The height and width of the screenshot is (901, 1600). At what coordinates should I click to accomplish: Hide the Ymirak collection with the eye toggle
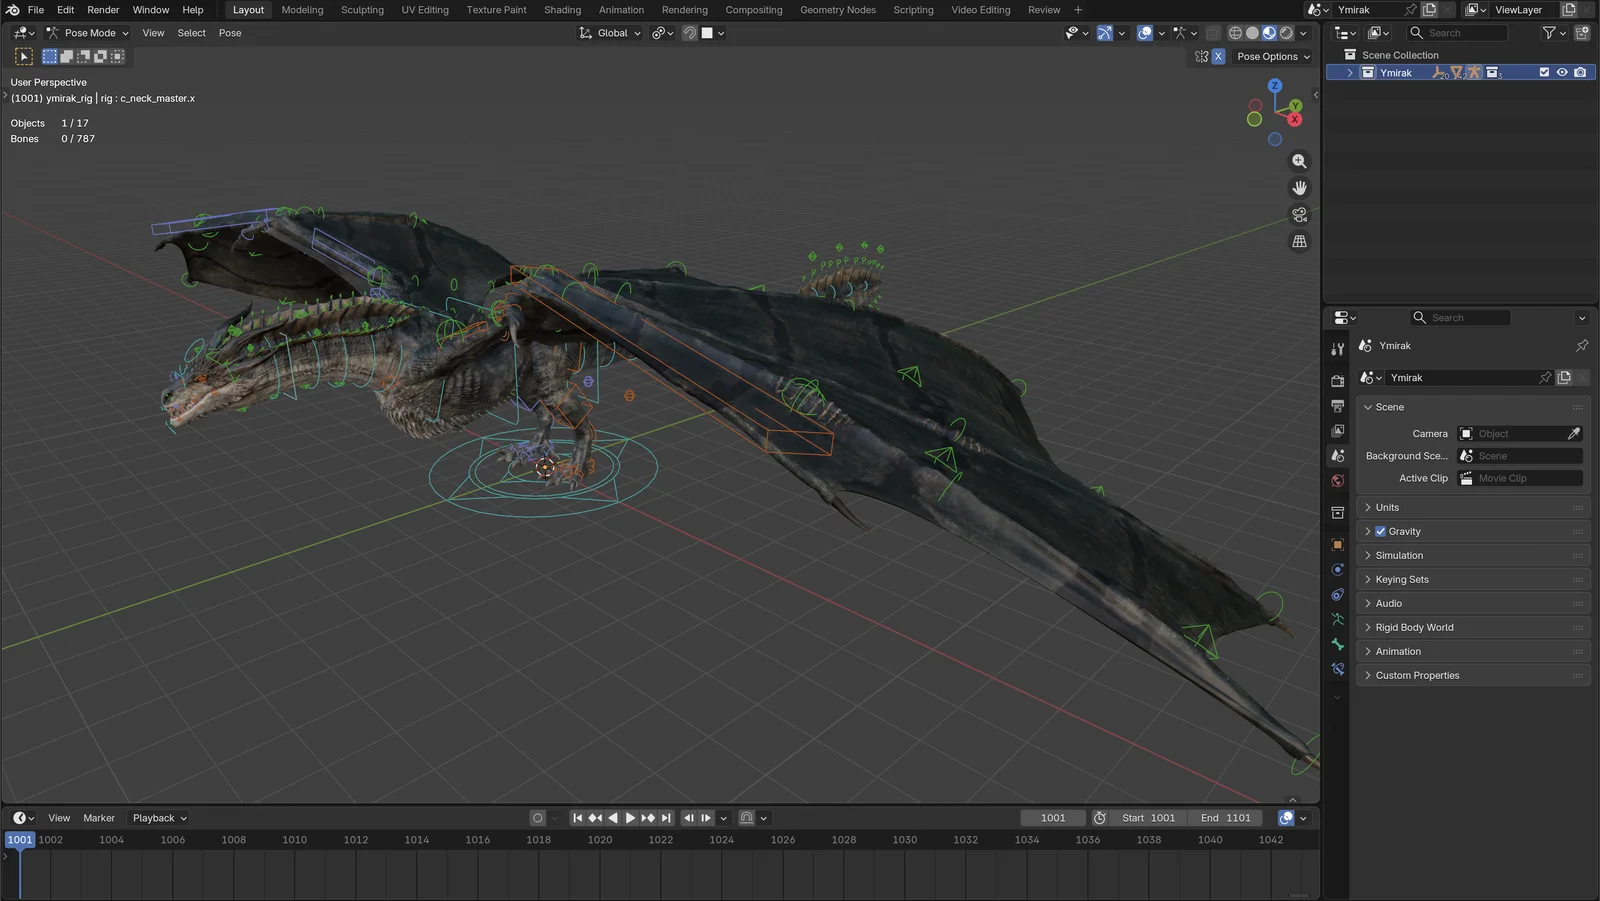coord(1562,72)
